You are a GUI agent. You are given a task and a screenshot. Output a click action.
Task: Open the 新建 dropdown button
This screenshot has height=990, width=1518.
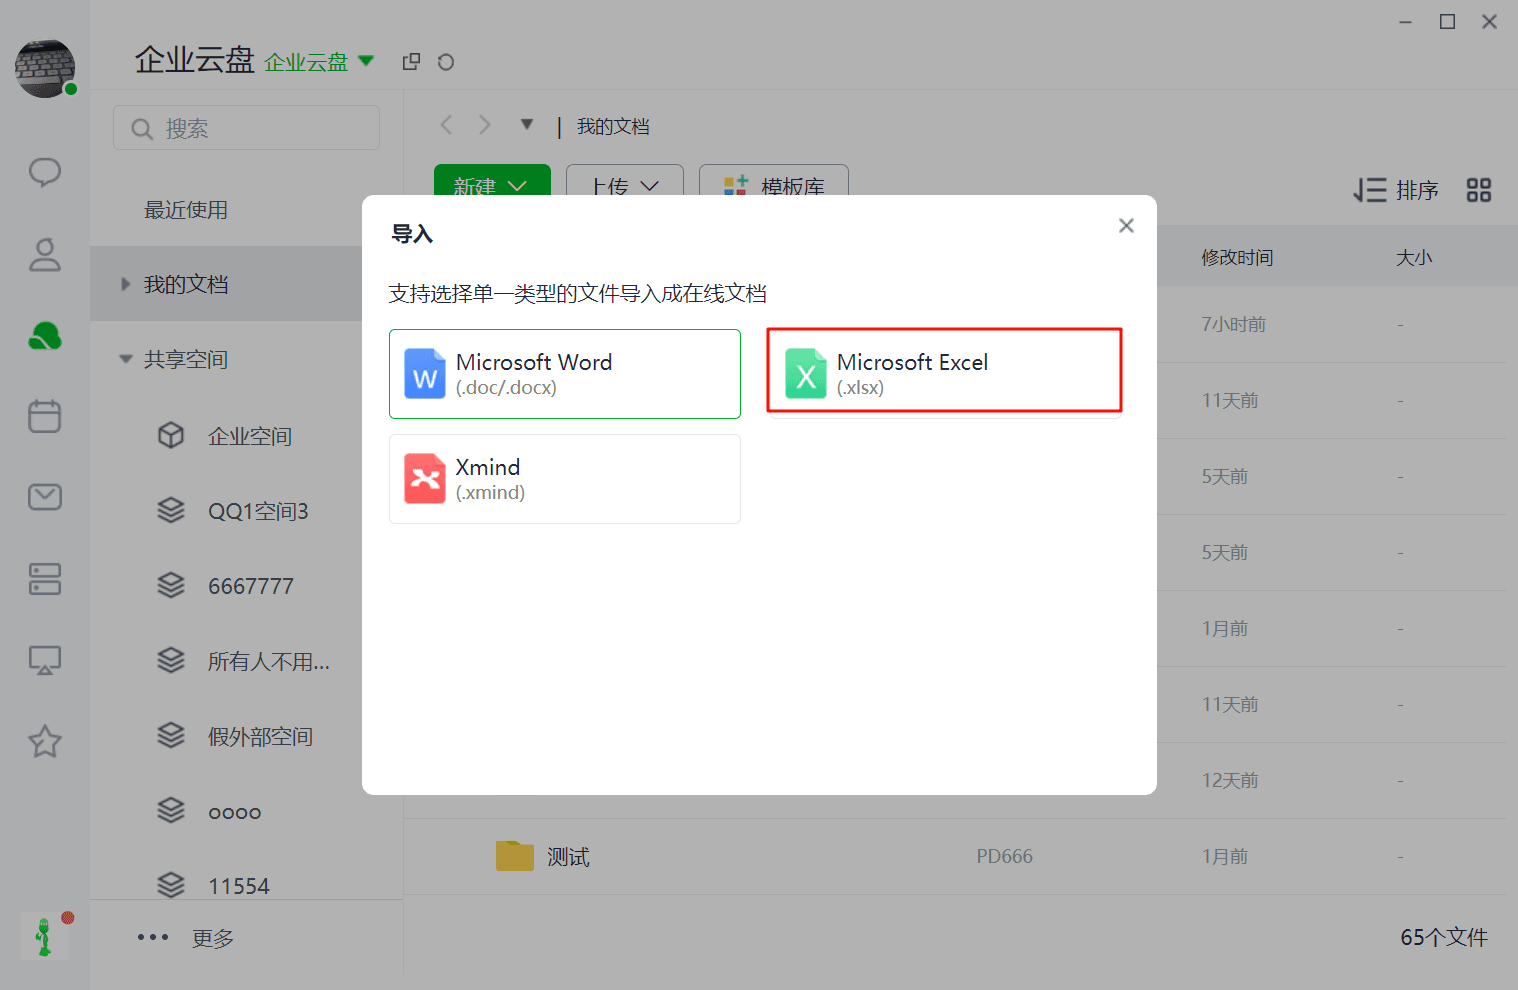[x=492, y=181]
